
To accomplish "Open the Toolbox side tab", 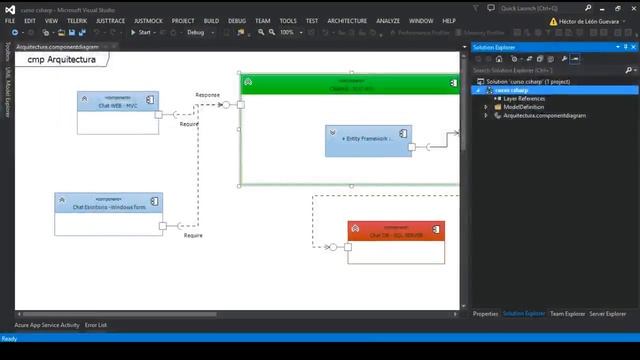I will tap(7, 51).
